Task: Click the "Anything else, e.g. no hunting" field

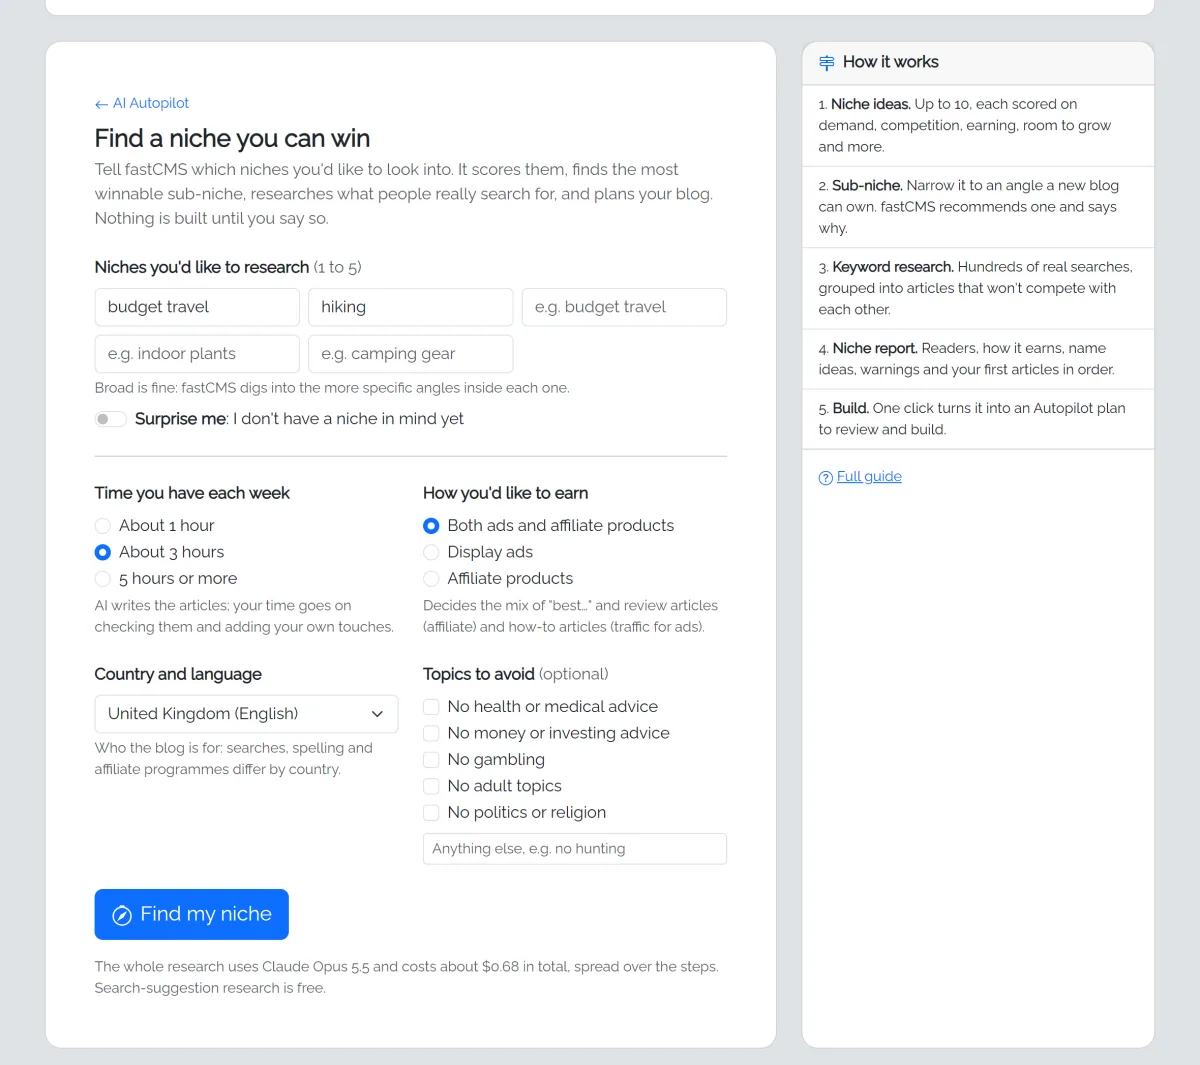Action: (x=575, y=849)
